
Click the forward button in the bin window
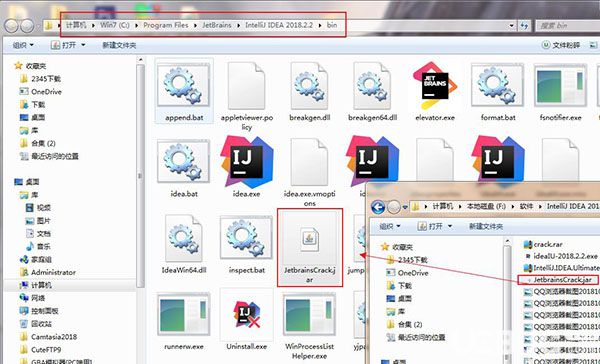(27, 26)
